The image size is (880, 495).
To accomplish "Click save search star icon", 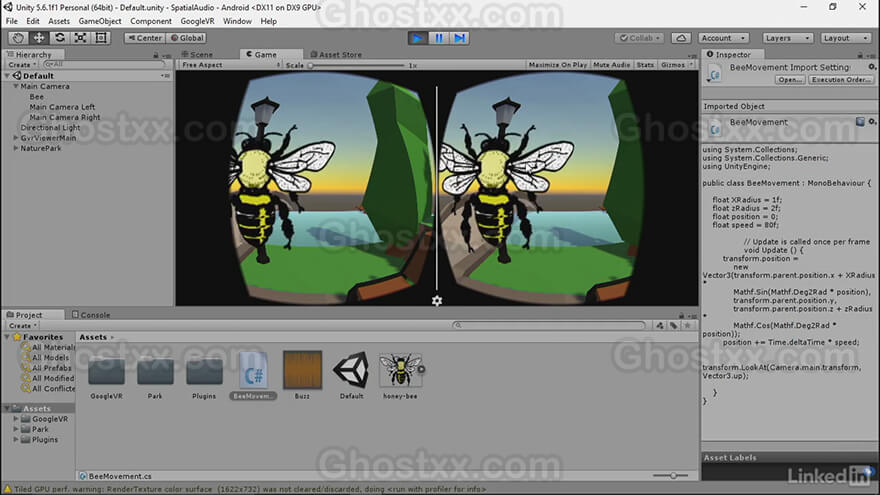I will 688,326.
